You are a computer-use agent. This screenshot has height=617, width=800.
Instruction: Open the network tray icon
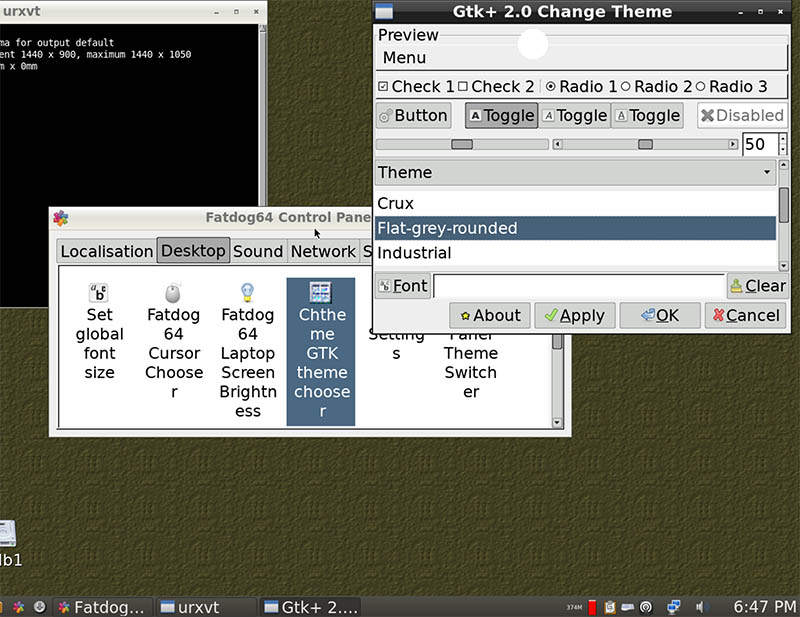pos(674,607)
